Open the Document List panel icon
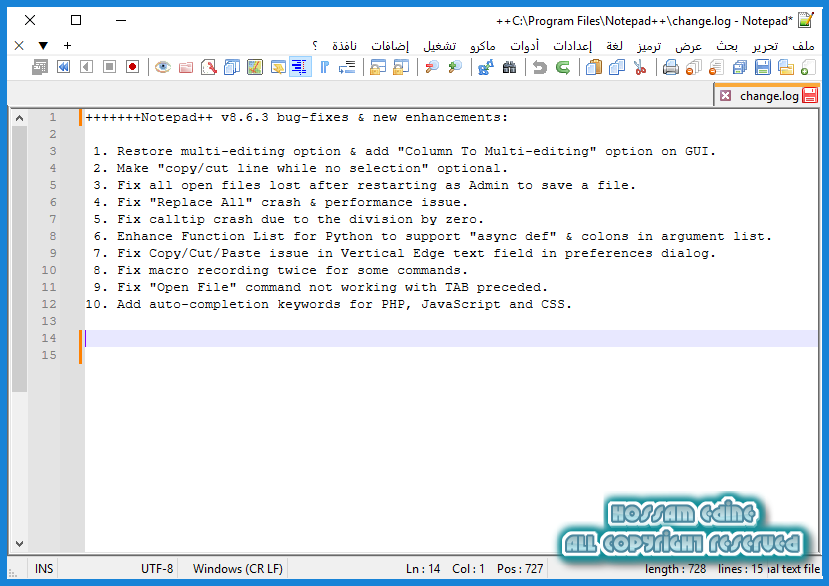Image resolution: width=829 pixels, height=586 pixels. (x=232, y=67)
